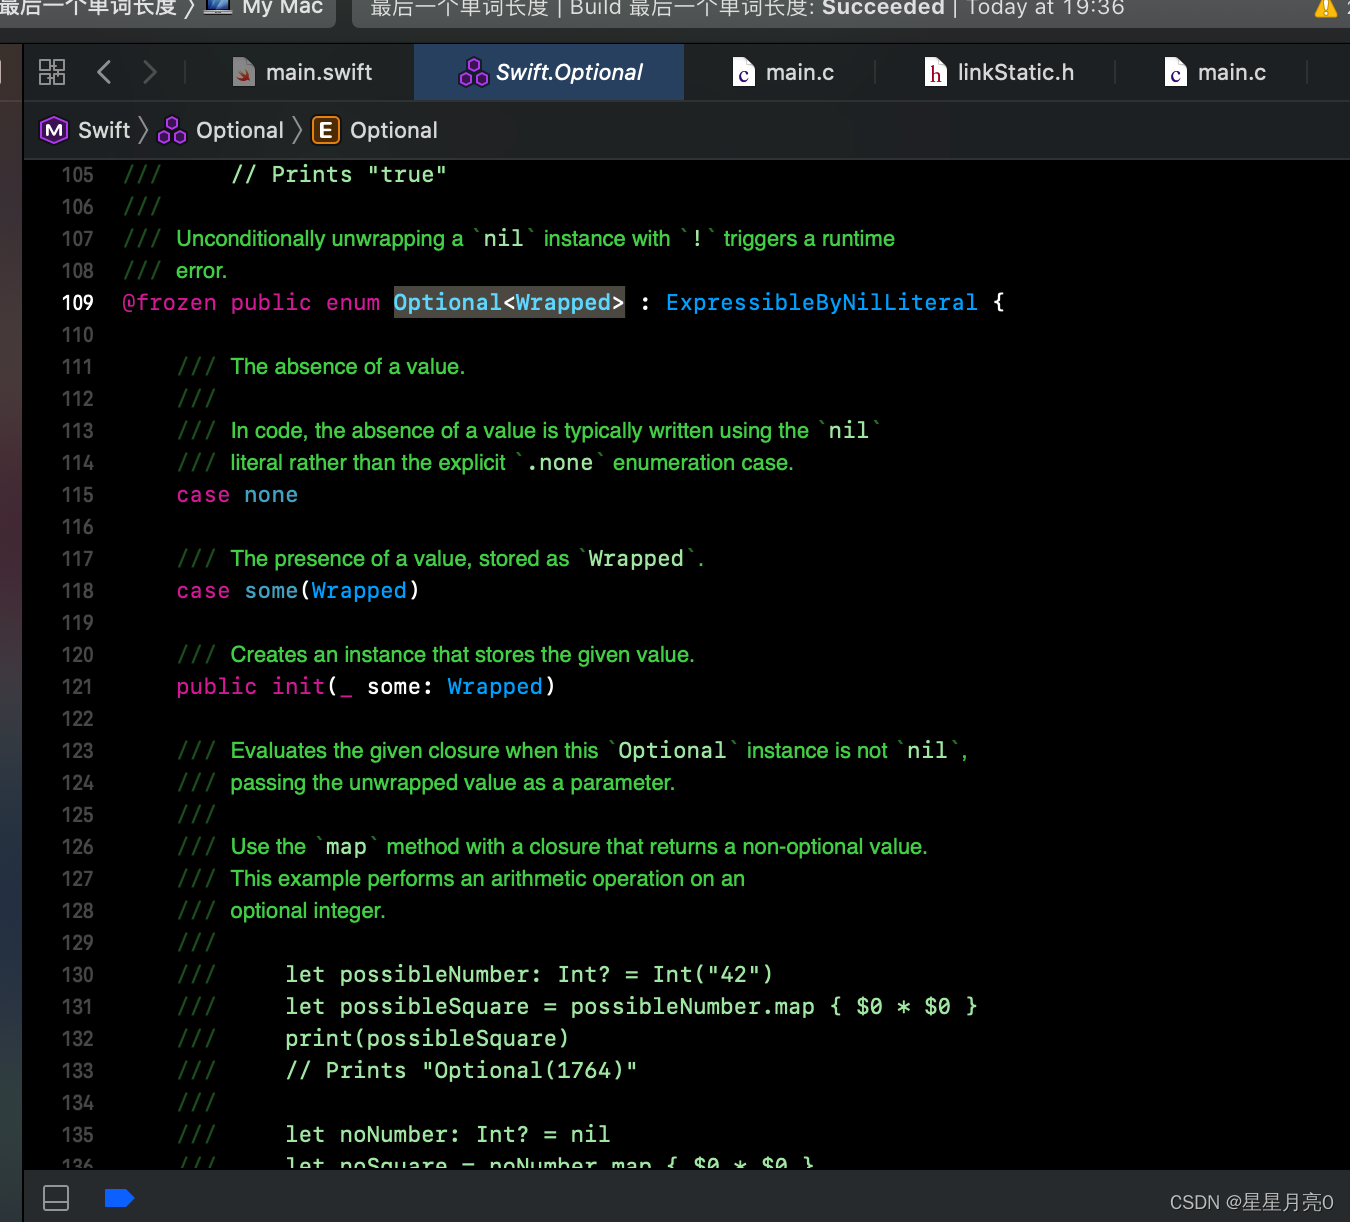Click the enum keyword on line 109
Screen dimensions: 1350x1222
pos(353,303)
